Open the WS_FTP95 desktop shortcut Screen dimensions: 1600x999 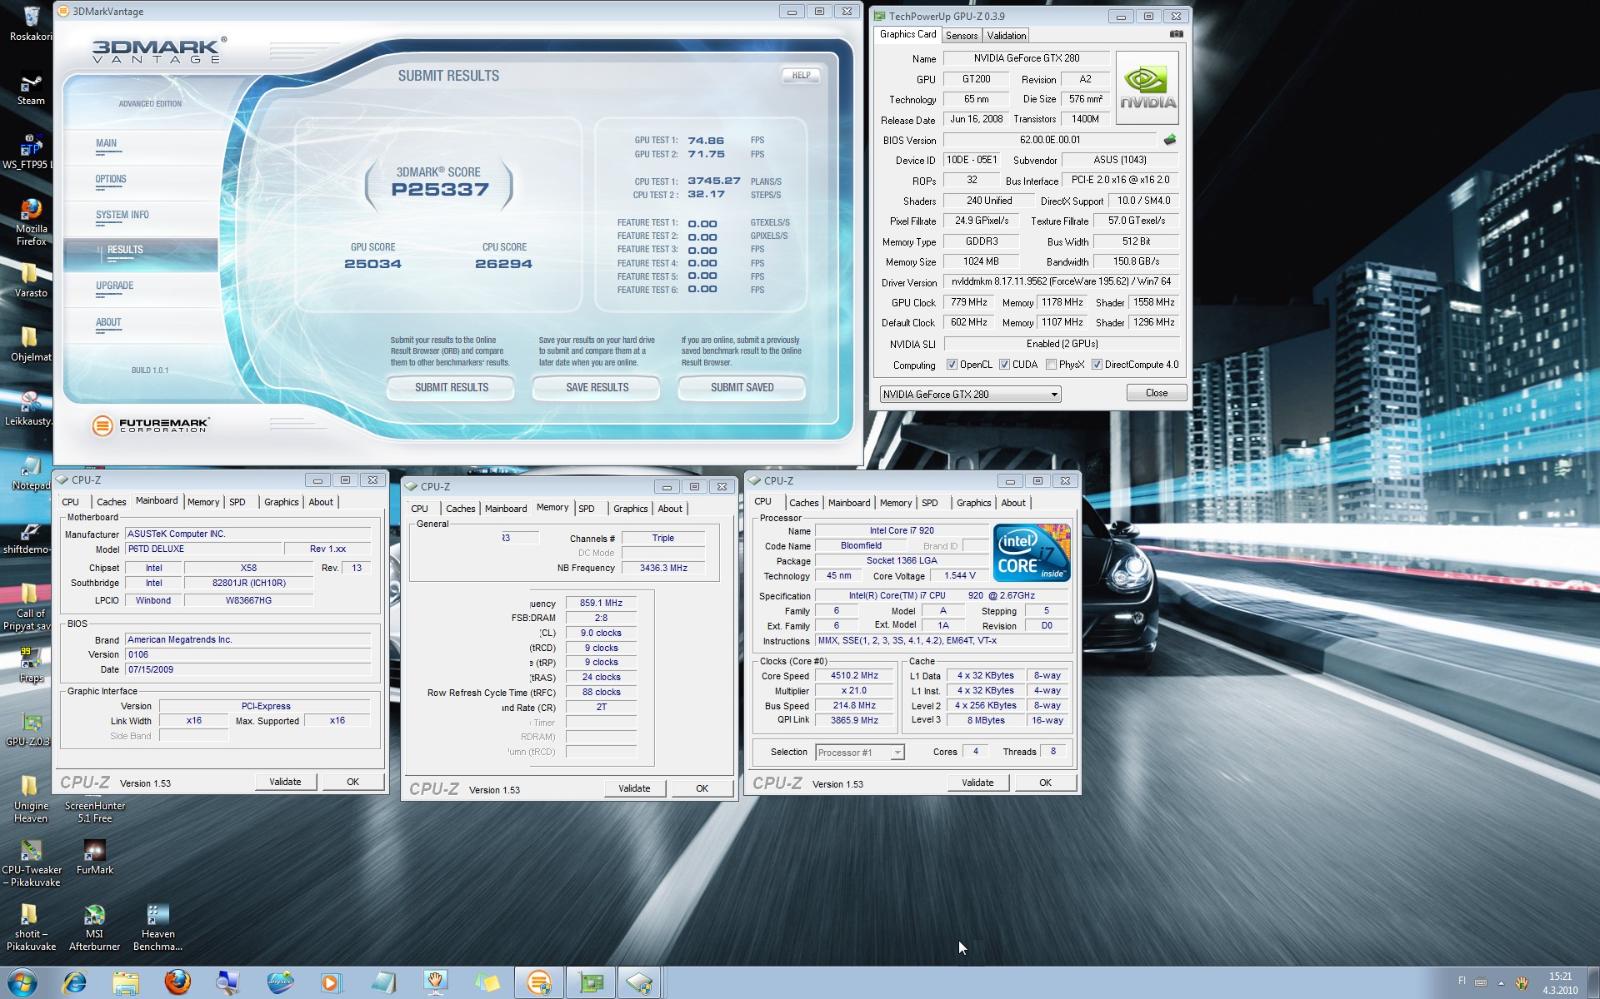(x=27, y=152)
